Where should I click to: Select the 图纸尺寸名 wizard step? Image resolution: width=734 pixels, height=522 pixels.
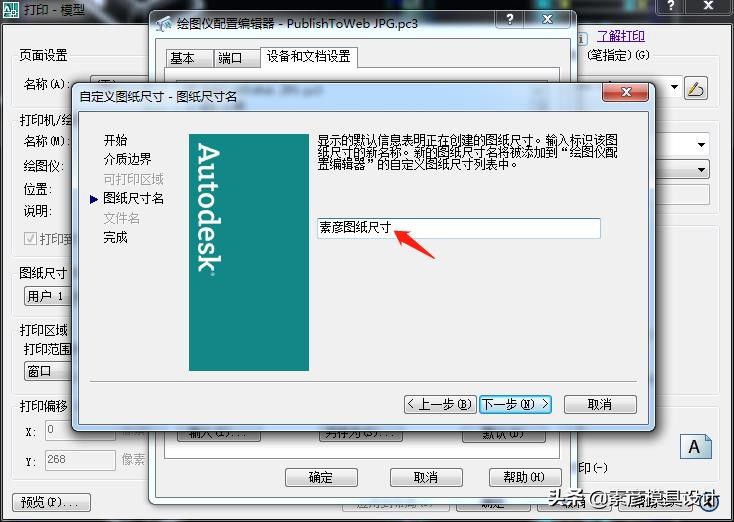133,199
